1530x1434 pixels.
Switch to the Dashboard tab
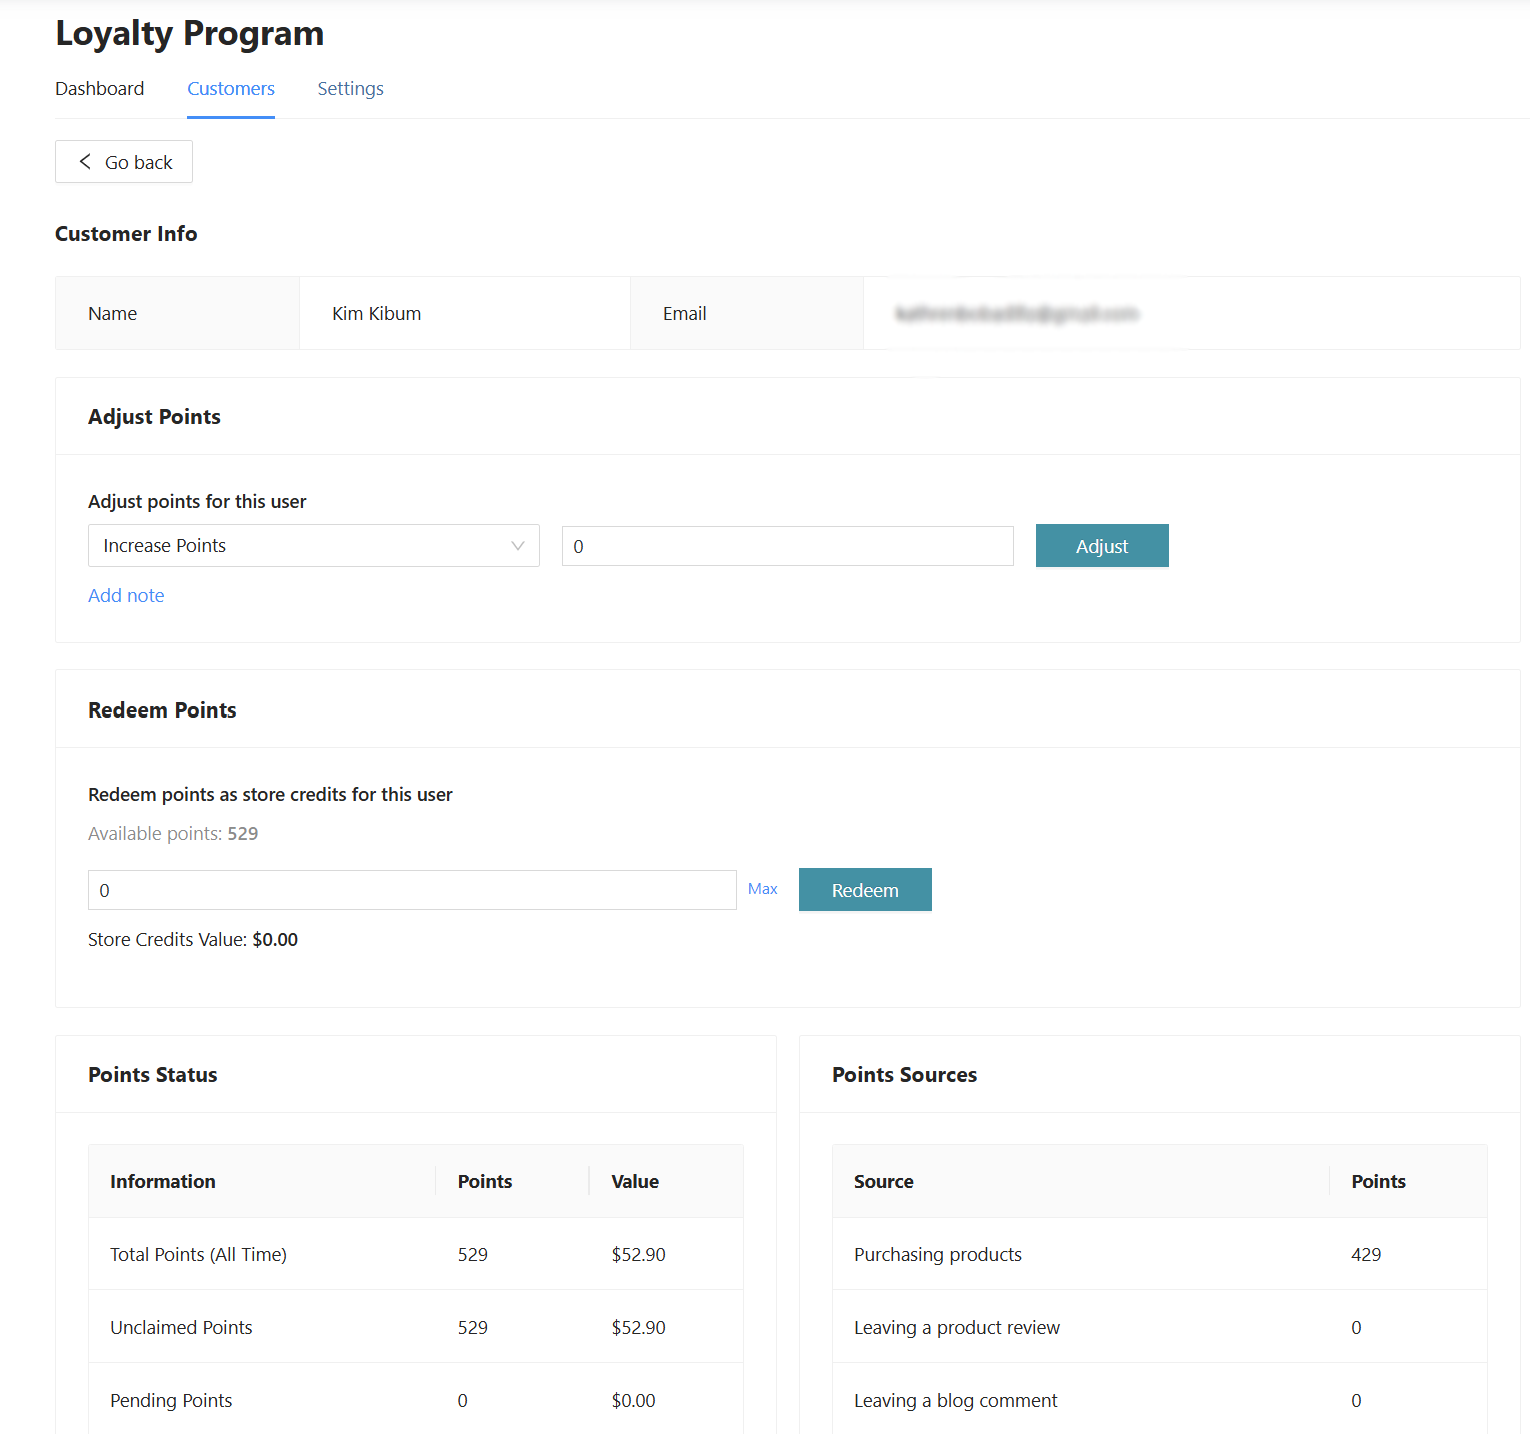99,89
